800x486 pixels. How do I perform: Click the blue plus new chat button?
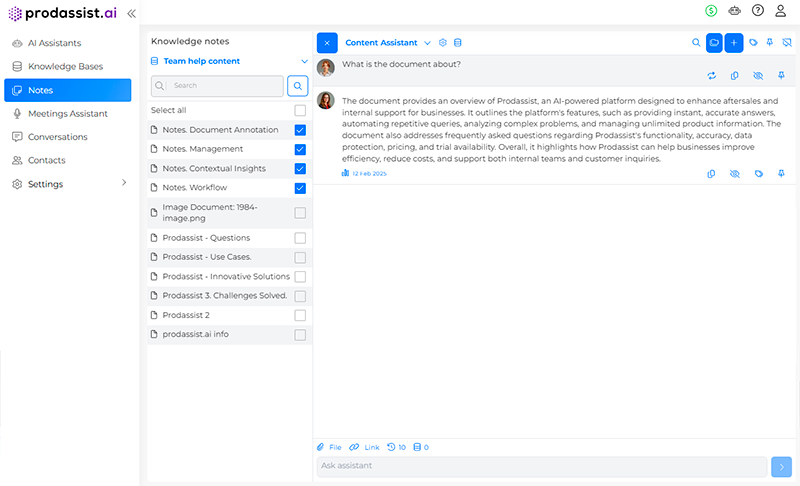pos(734,43)
